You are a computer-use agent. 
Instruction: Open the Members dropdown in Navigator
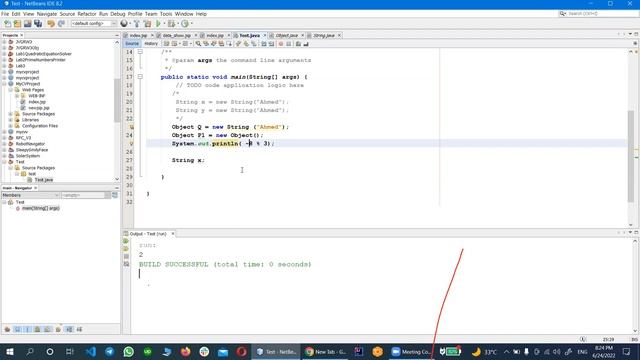(x=31, y=196)
